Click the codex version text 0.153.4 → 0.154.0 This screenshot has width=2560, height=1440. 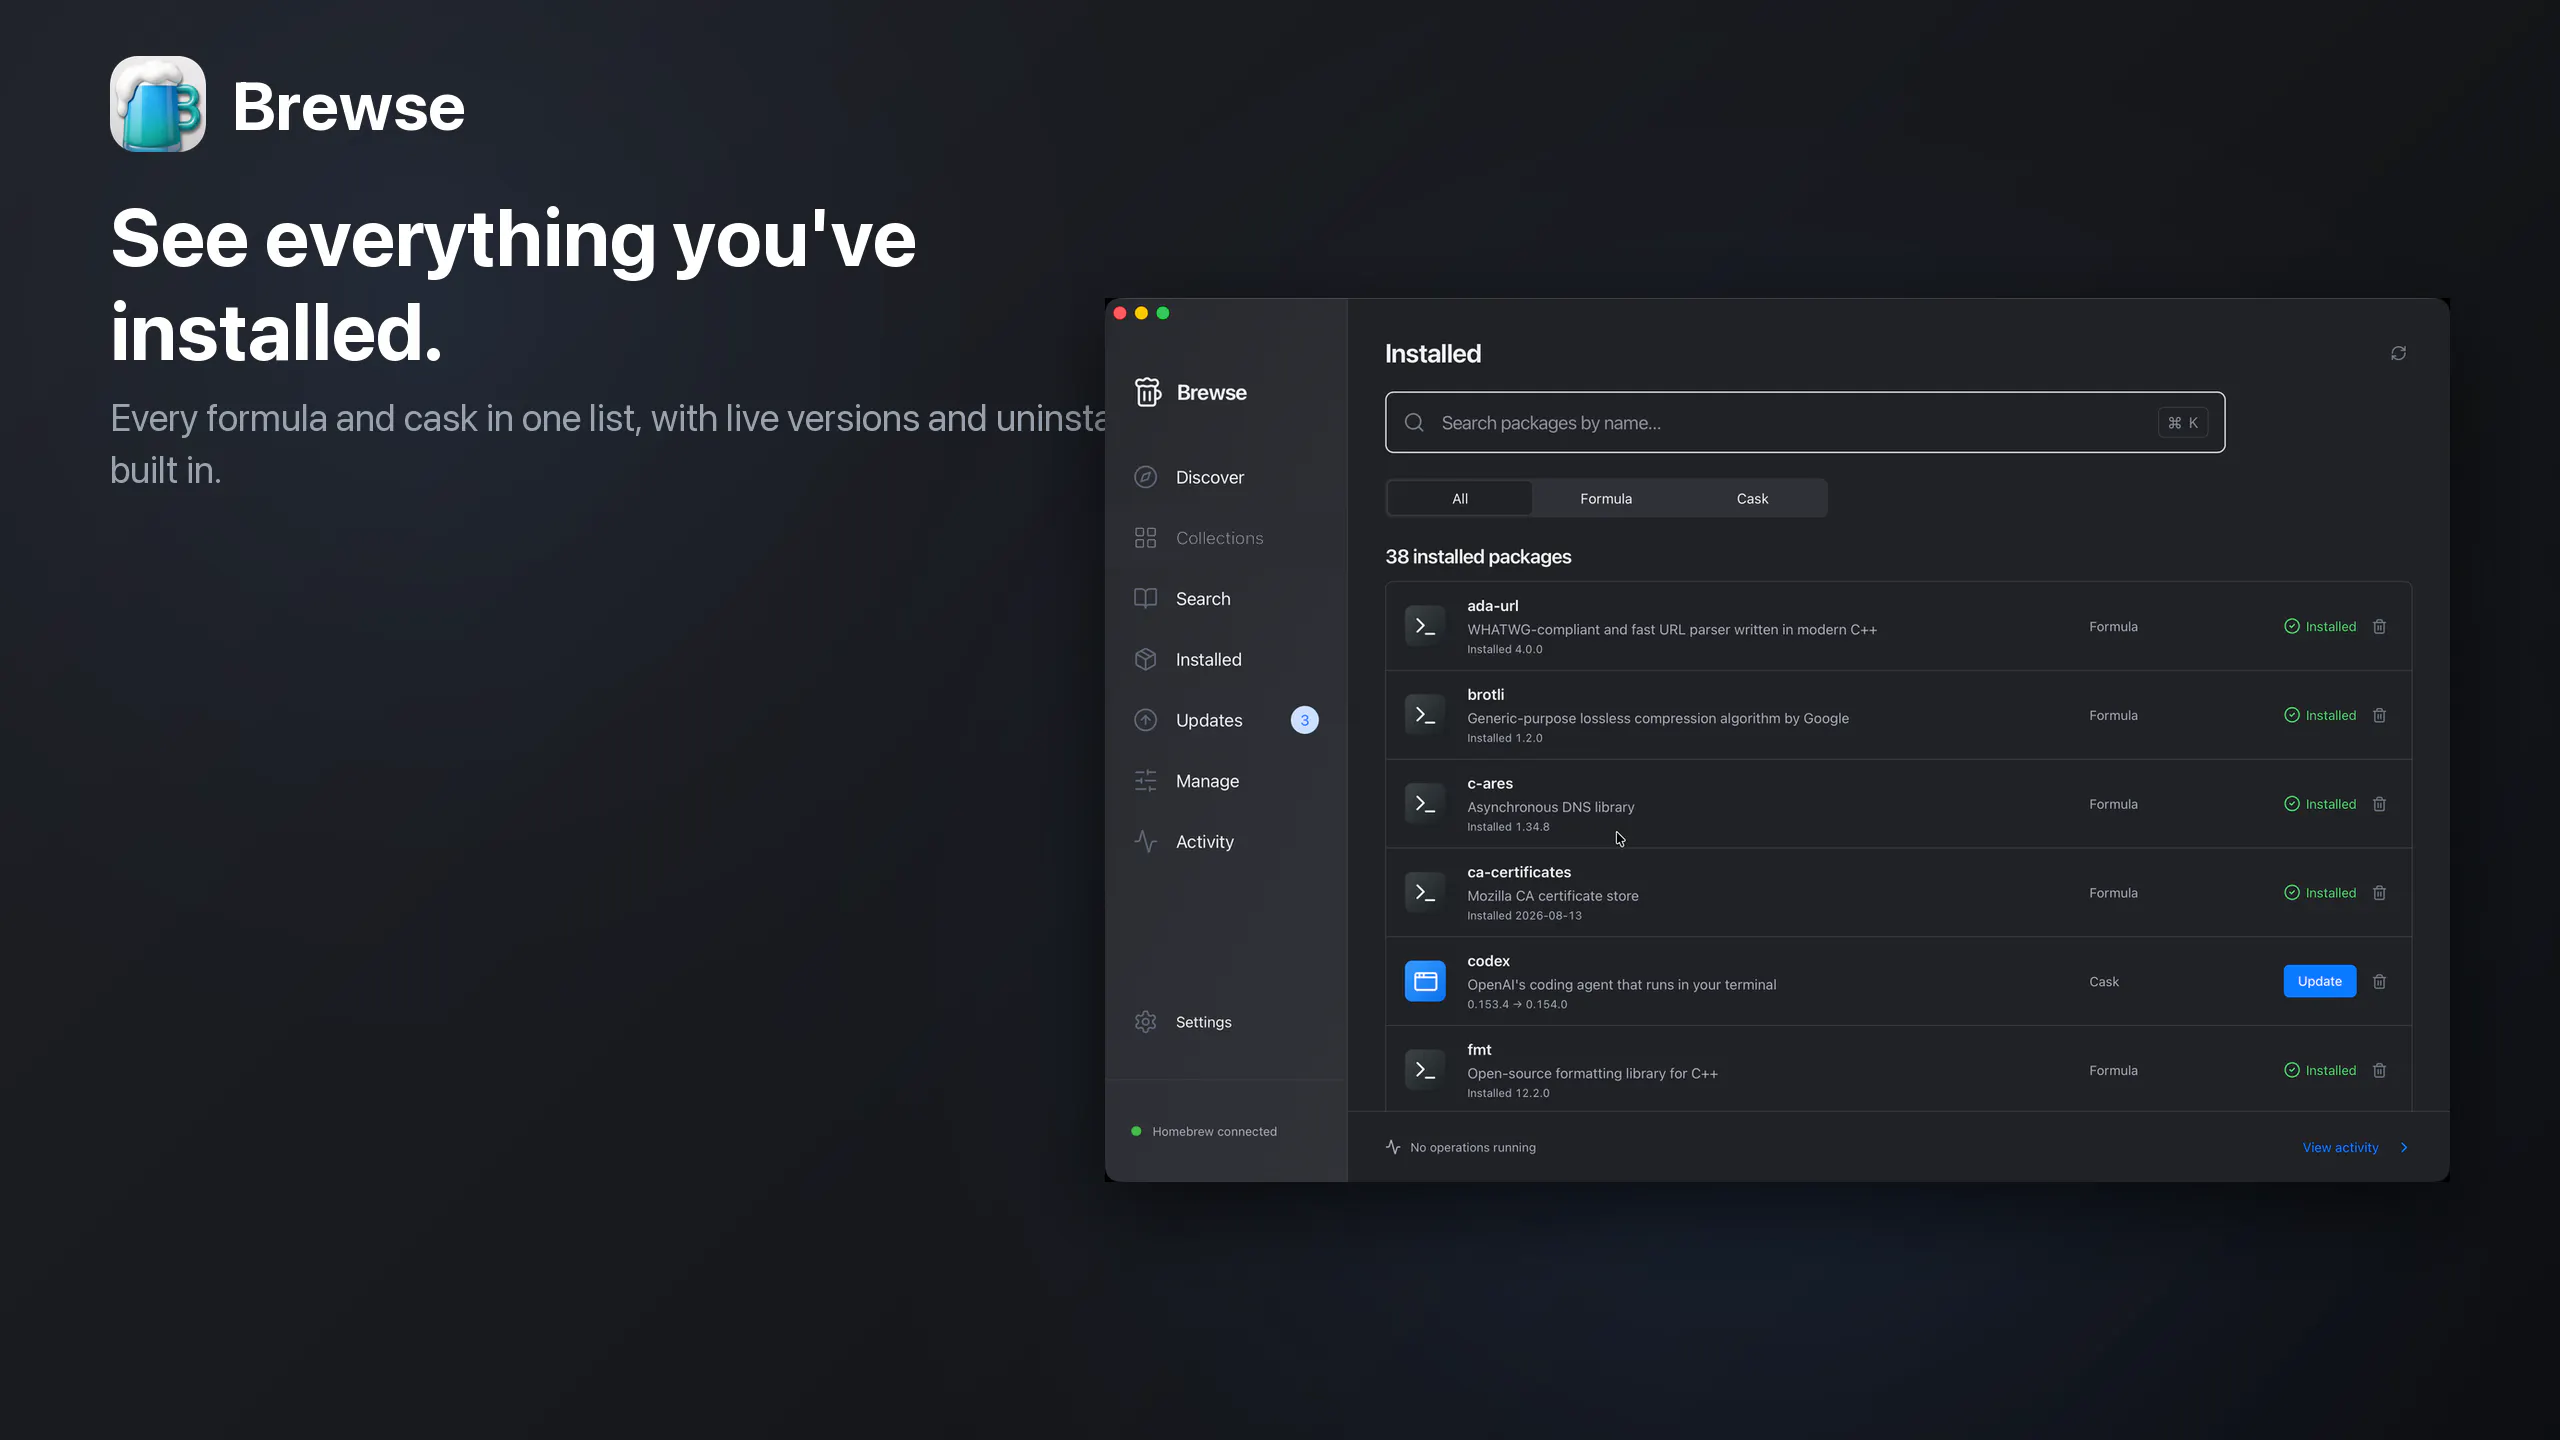point(1517,1004)
